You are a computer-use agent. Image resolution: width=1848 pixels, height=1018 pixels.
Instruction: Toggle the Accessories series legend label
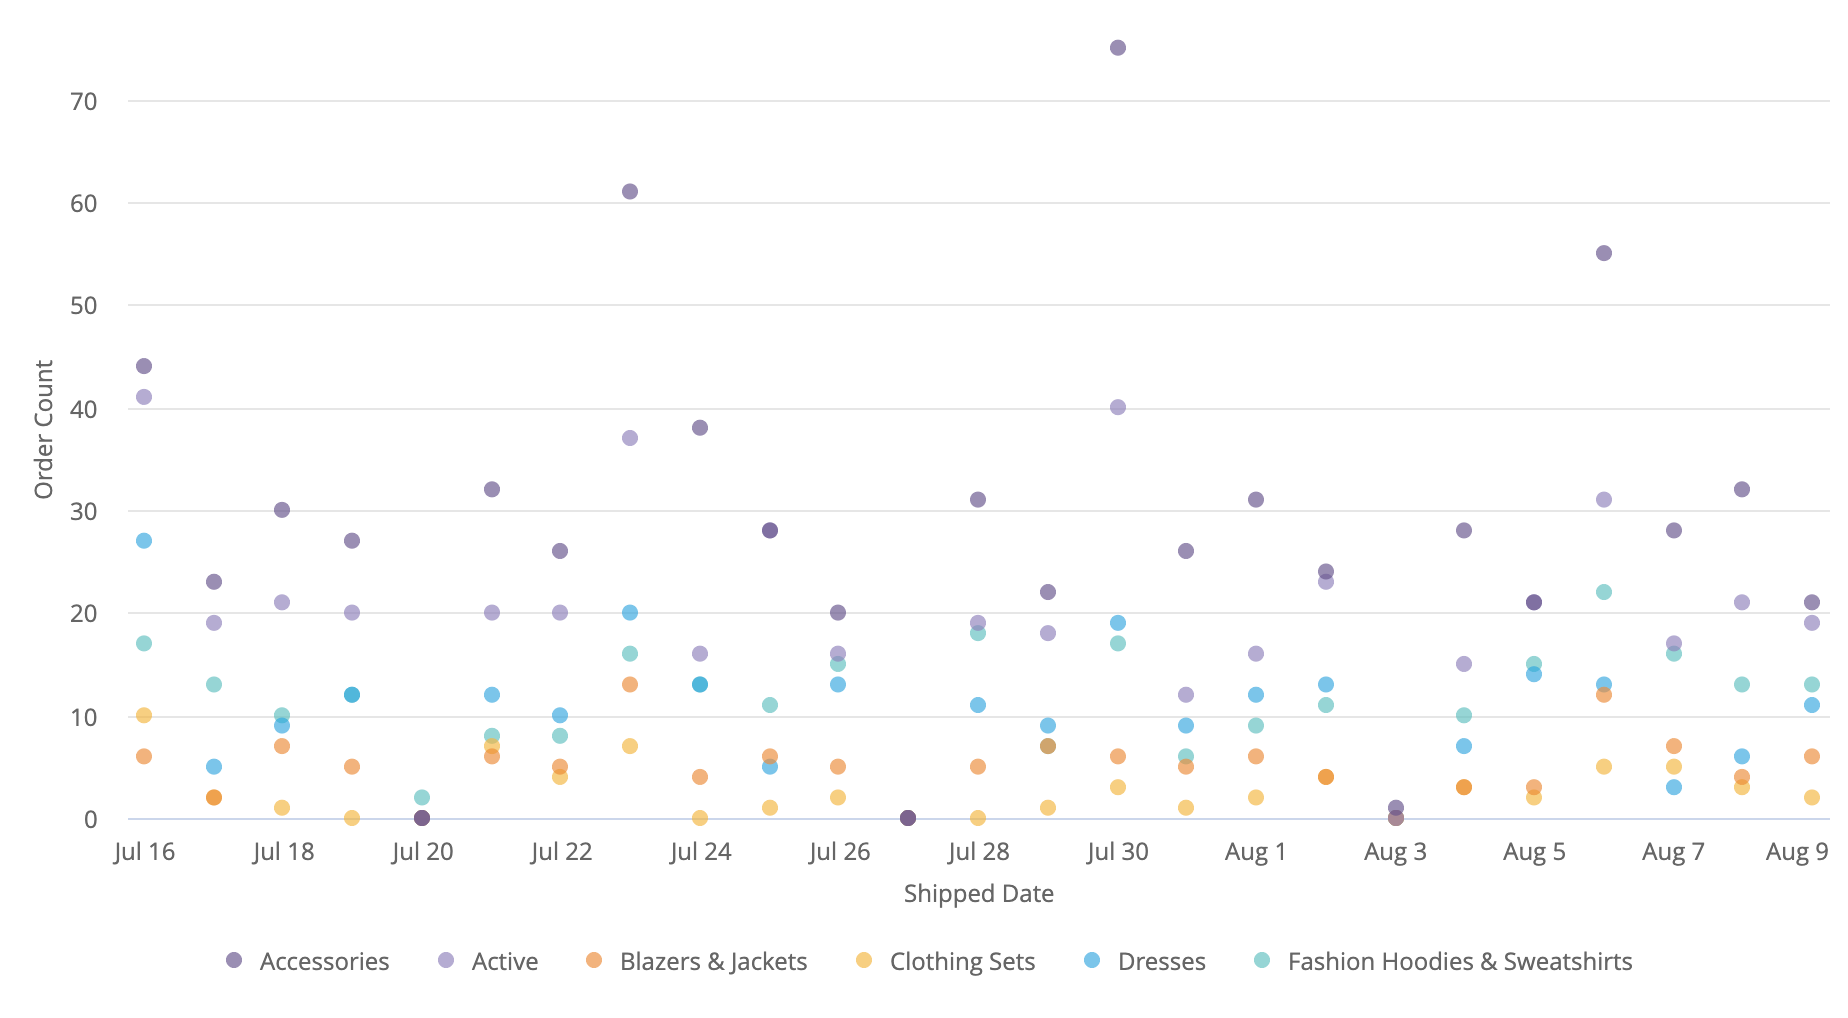(324, 961)
